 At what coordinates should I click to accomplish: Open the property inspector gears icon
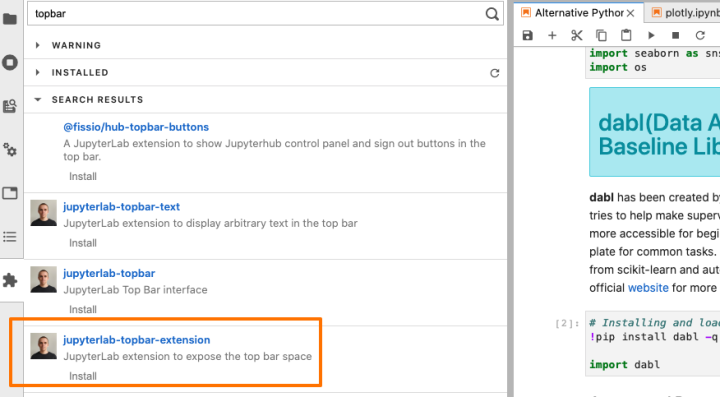[10, 150]
